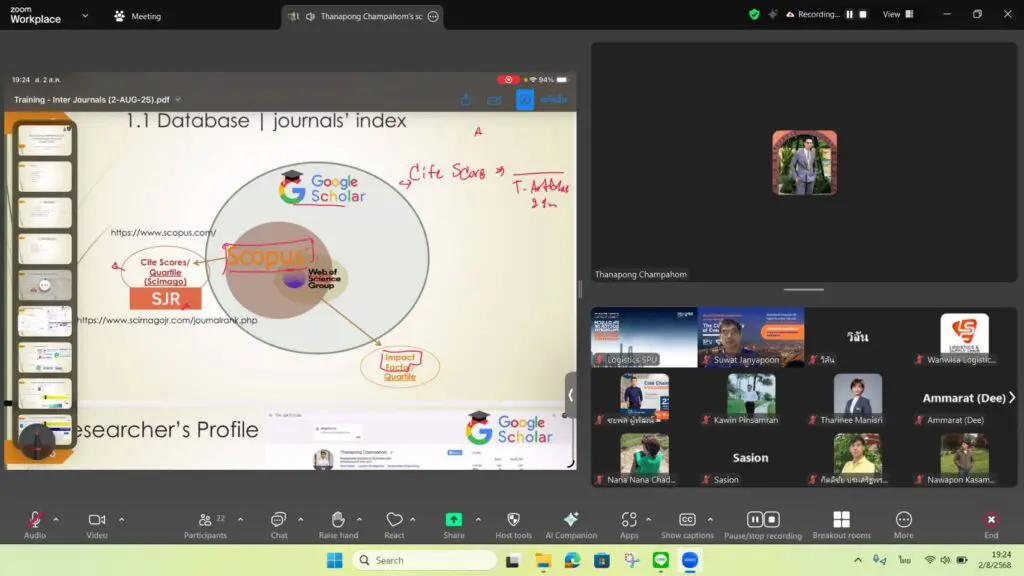
Task: Select the Suwat Janyapoon participant tile
Action: click(x=751, y=337)
